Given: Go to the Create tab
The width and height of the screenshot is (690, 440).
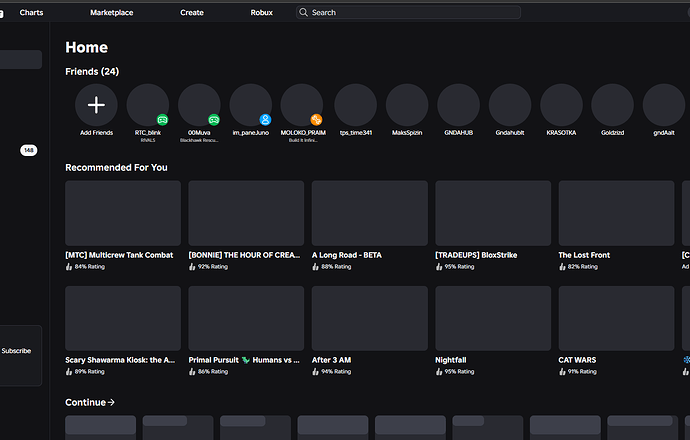Looking at the screenshot, I should pos(192,12).
